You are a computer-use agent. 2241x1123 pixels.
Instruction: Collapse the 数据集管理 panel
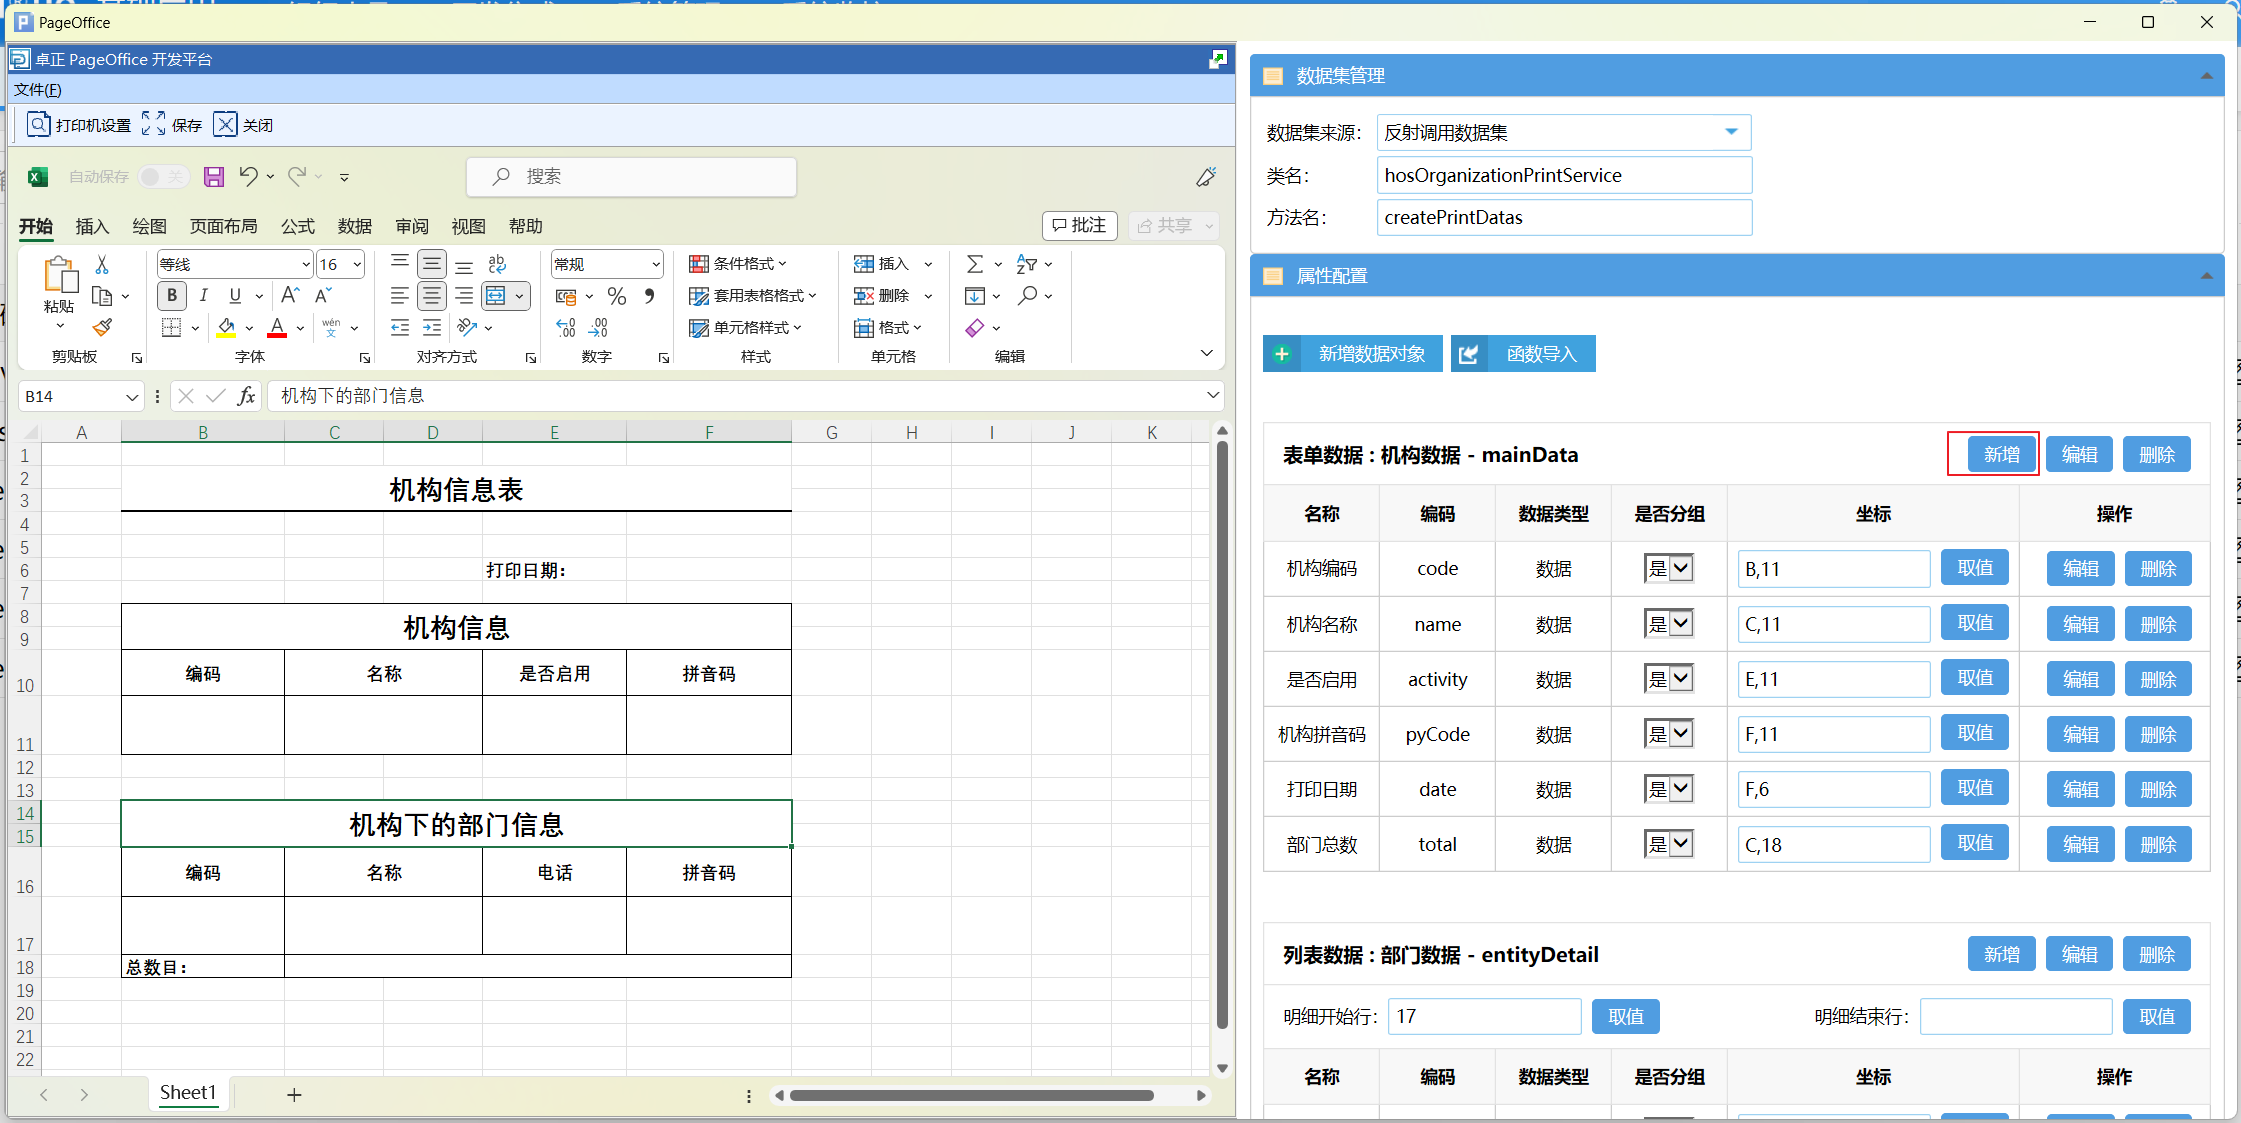[2206, 76]
